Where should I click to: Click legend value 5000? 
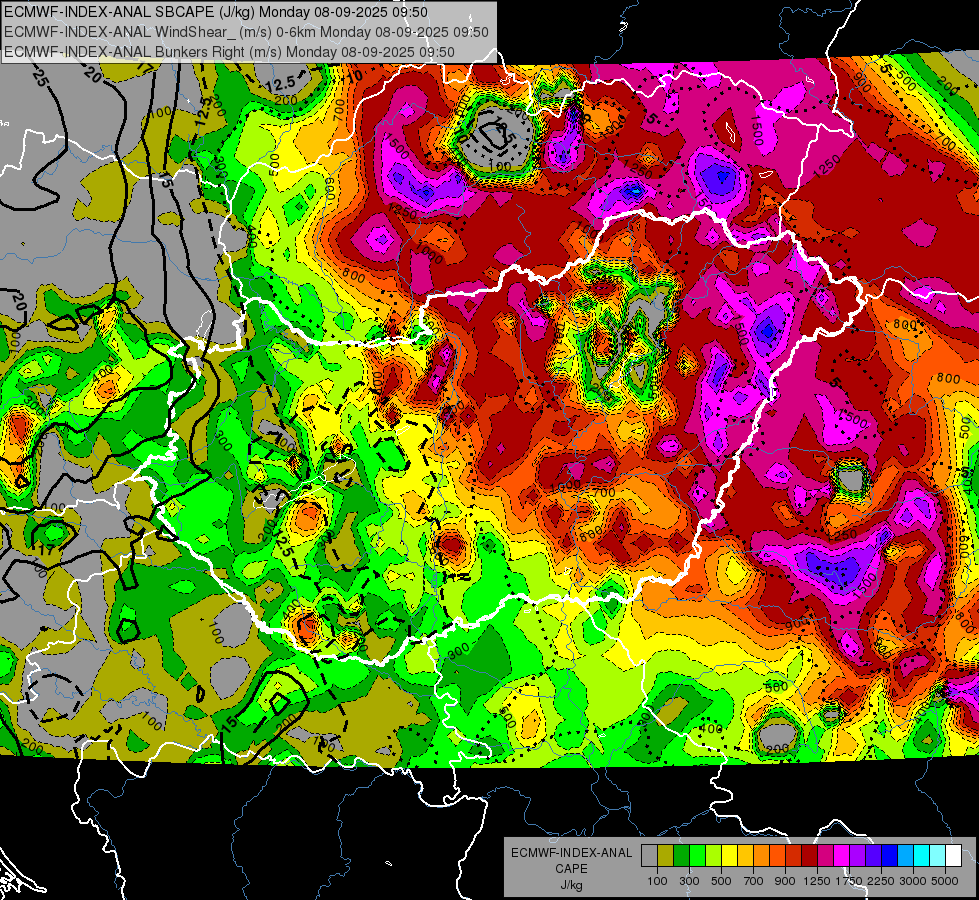[945, 881]
